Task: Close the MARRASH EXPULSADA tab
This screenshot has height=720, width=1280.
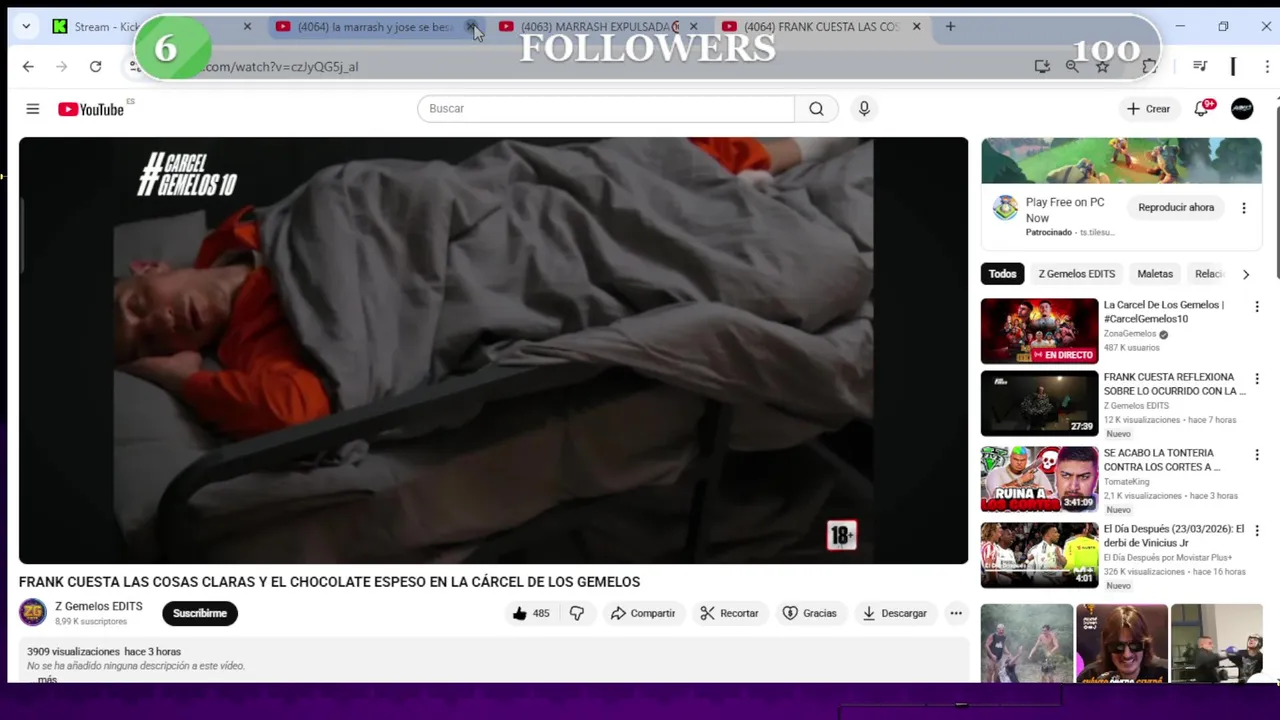Action: (693, 26)
